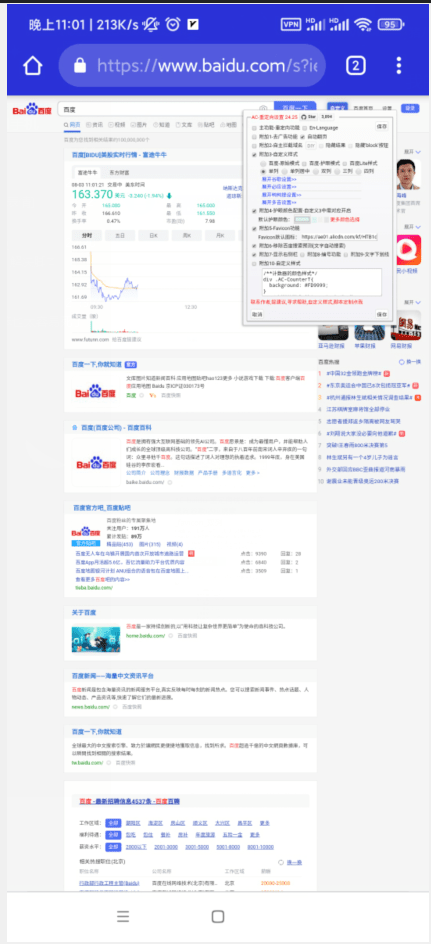
Task: Open the browser three-dot overflow menu
Action: 399,66
